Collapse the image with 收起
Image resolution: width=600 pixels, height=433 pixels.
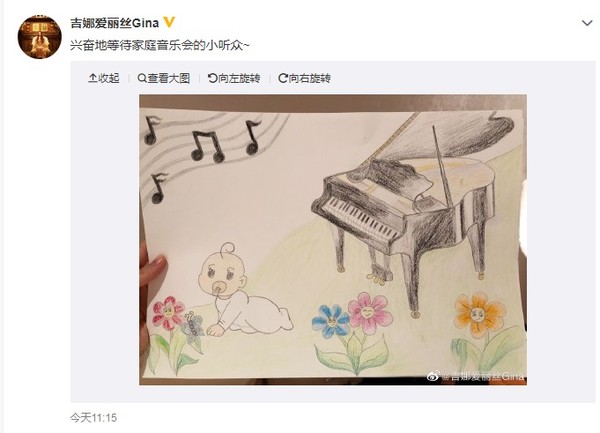pos(104,78)
